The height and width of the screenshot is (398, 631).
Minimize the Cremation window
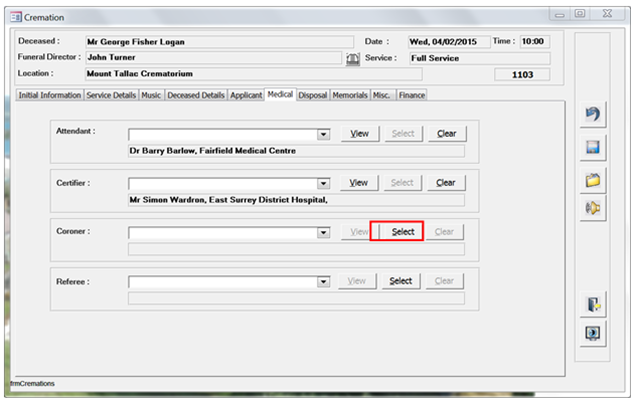point(559,14)
